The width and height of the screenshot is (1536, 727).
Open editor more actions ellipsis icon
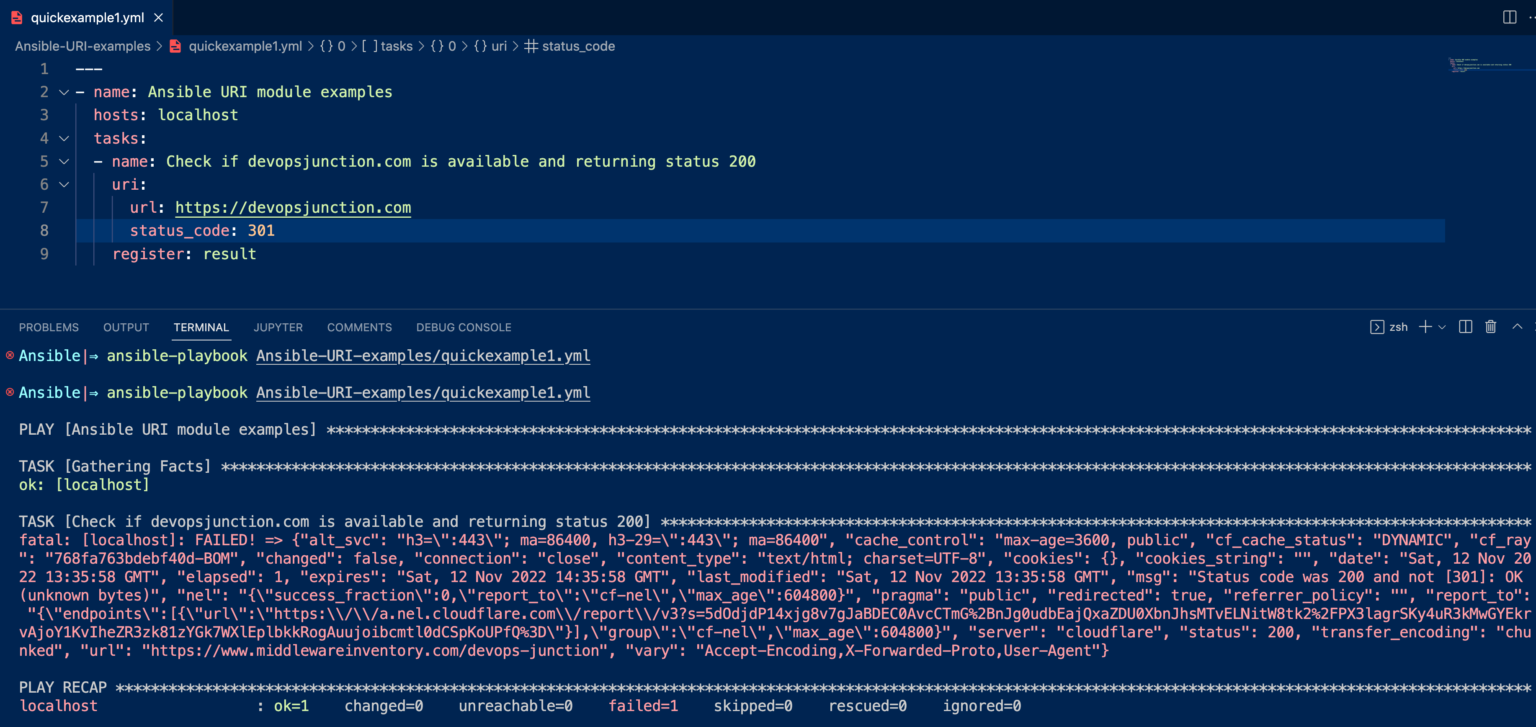click(1532, 17)
